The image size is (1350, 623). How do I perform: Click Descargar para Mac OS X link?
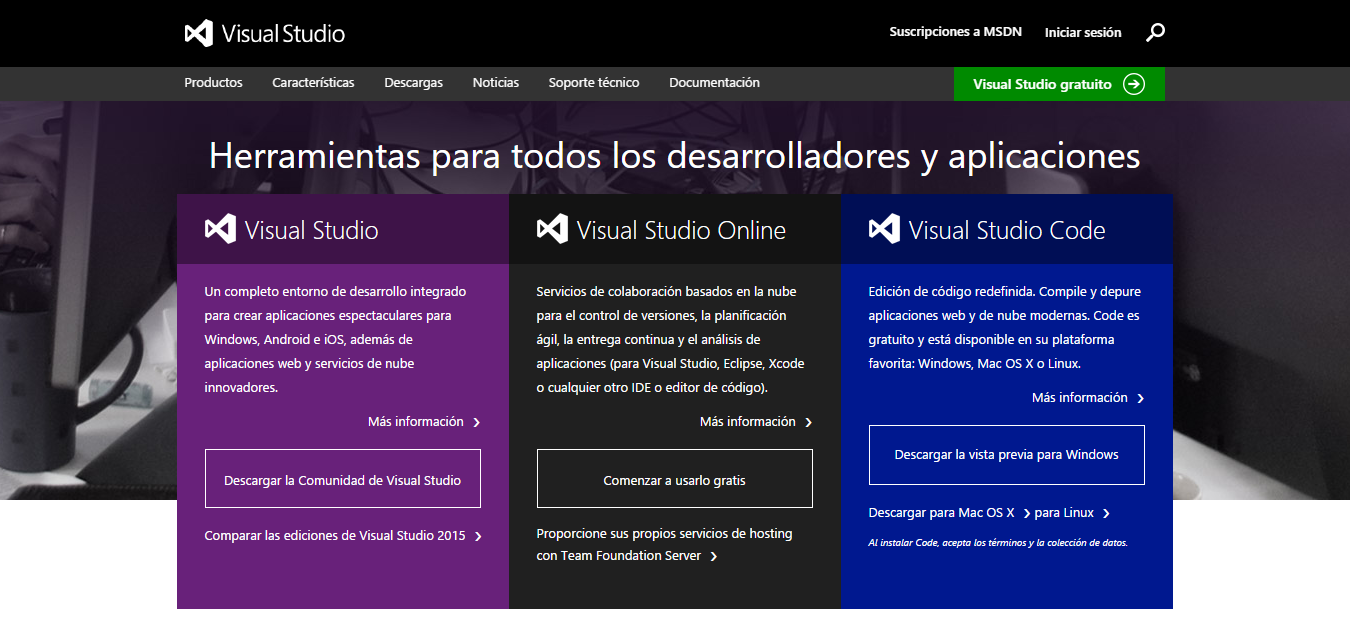tap(942, 513)
